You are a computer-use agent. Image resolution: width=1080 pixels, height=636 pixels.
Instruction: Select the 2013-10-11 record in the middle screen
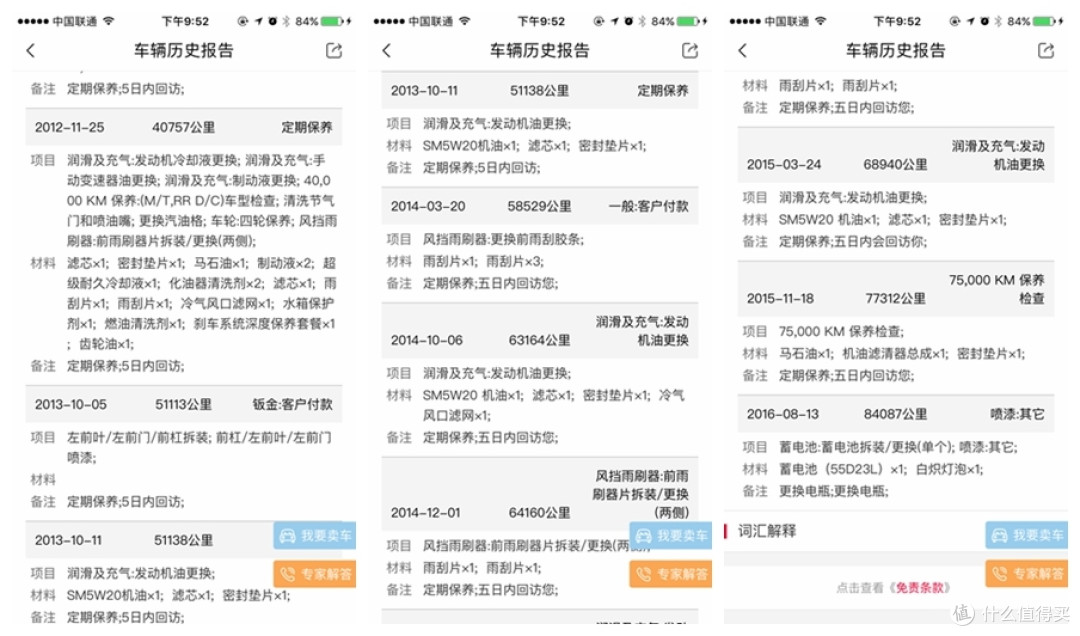tap(540, 90)
